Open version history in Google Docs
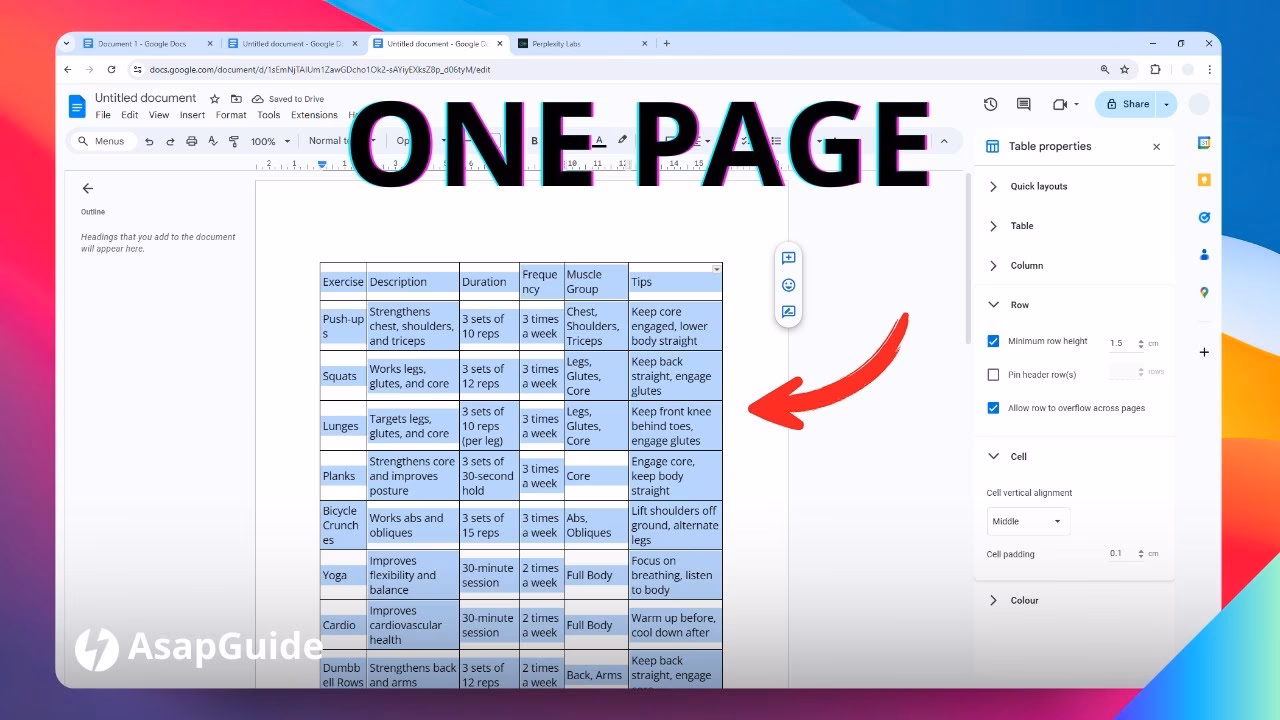Image resolution: width=1280 pixels, height=720 pixels. coord(990,104)
